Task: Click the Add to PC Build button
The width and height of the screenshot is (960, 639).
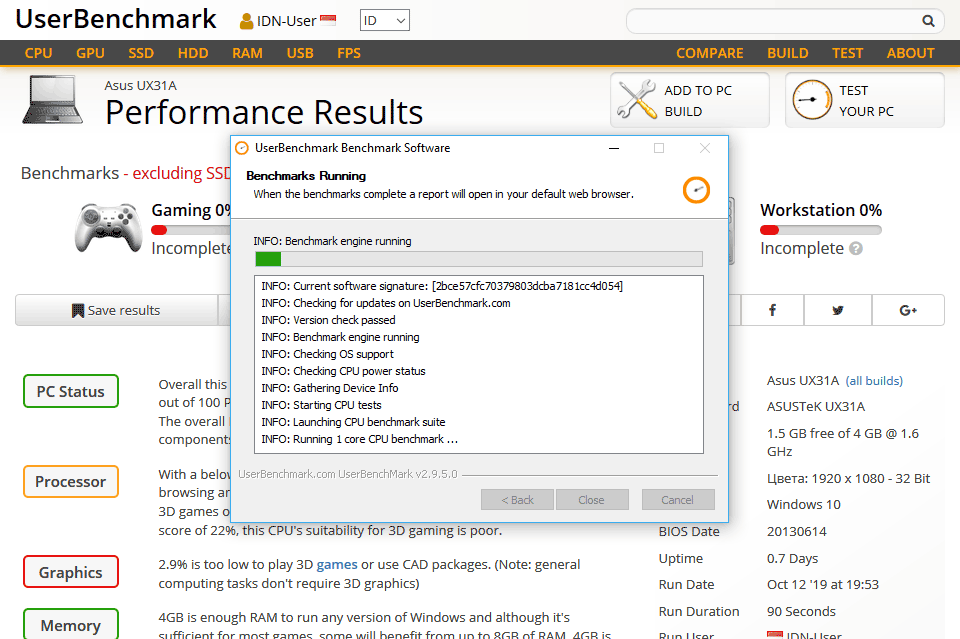Action: point(689,100)
